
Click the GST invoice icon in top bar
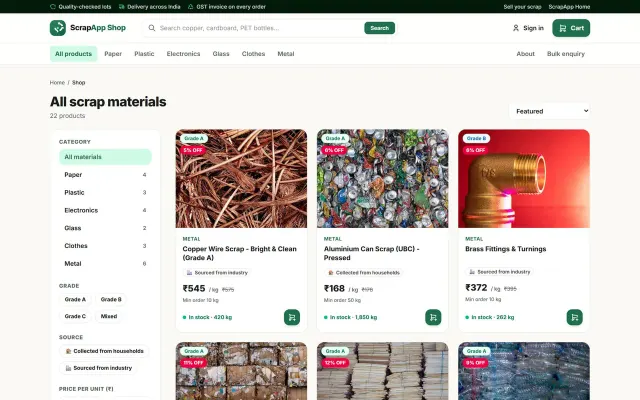pos(191,7)
